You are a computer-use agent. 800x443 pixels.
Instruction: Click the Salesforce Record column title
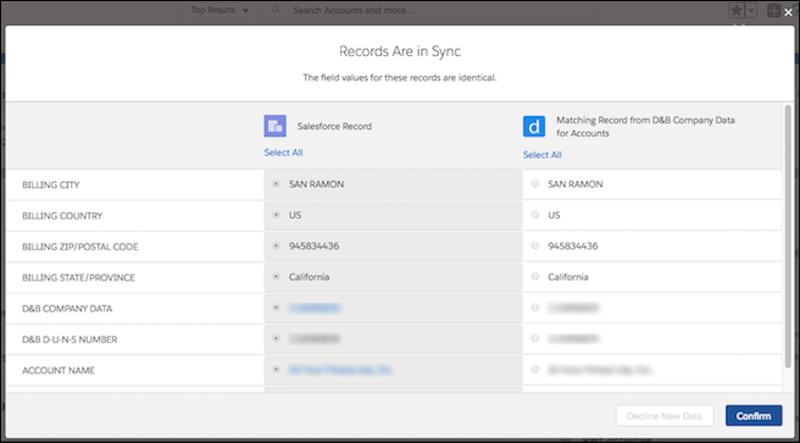pyautogui.click(x=334, y=126)
